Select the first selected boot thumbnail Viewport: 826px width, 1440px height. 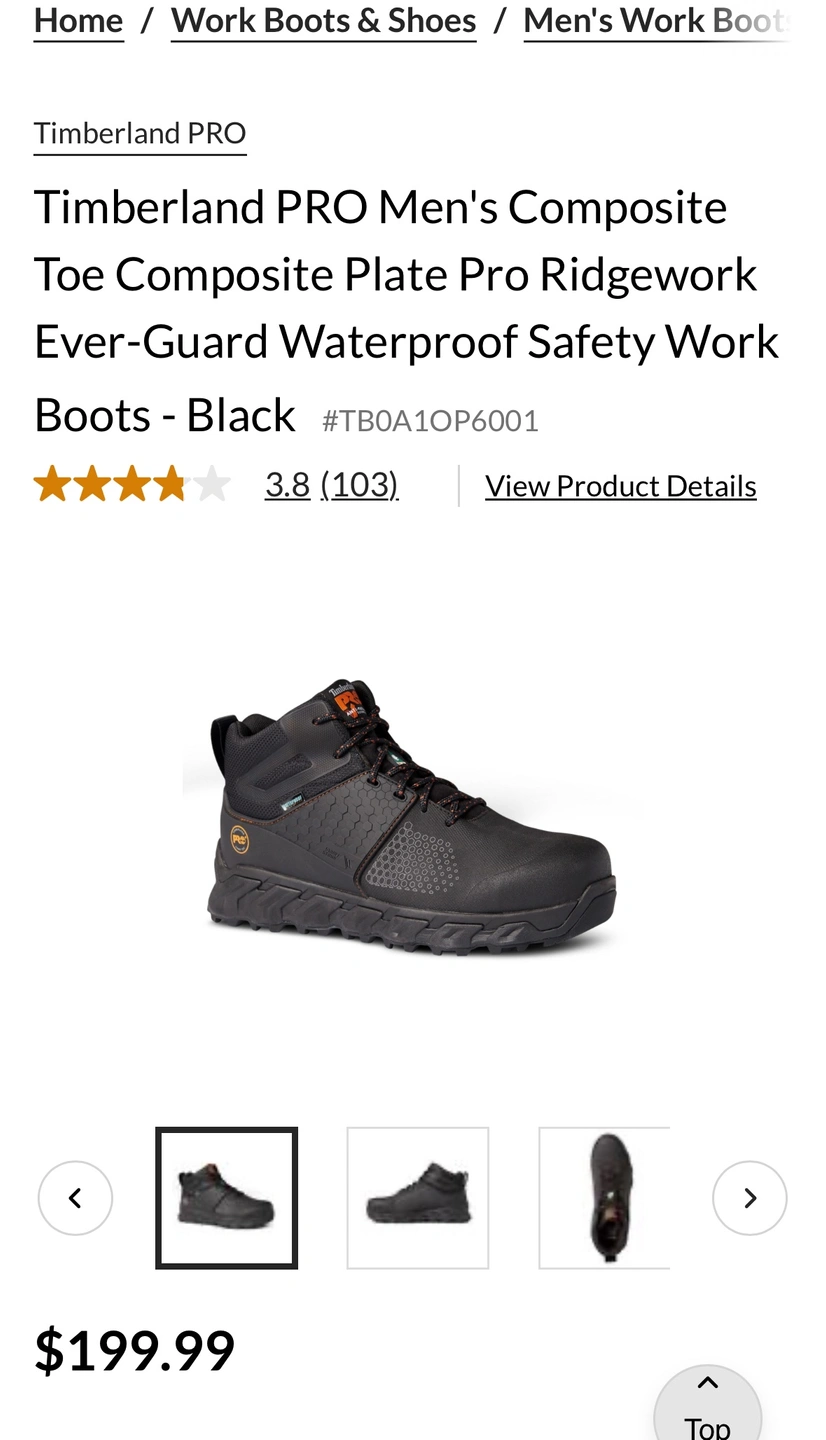[227, 1198]
